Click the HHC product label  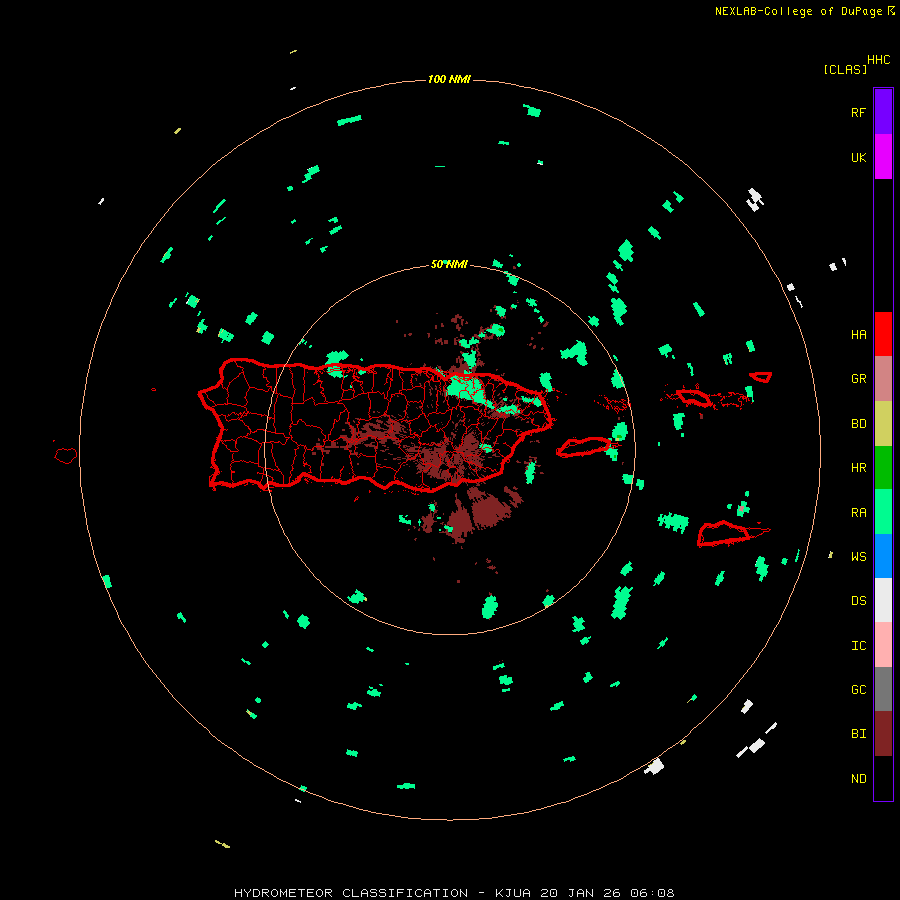point(878,60)
